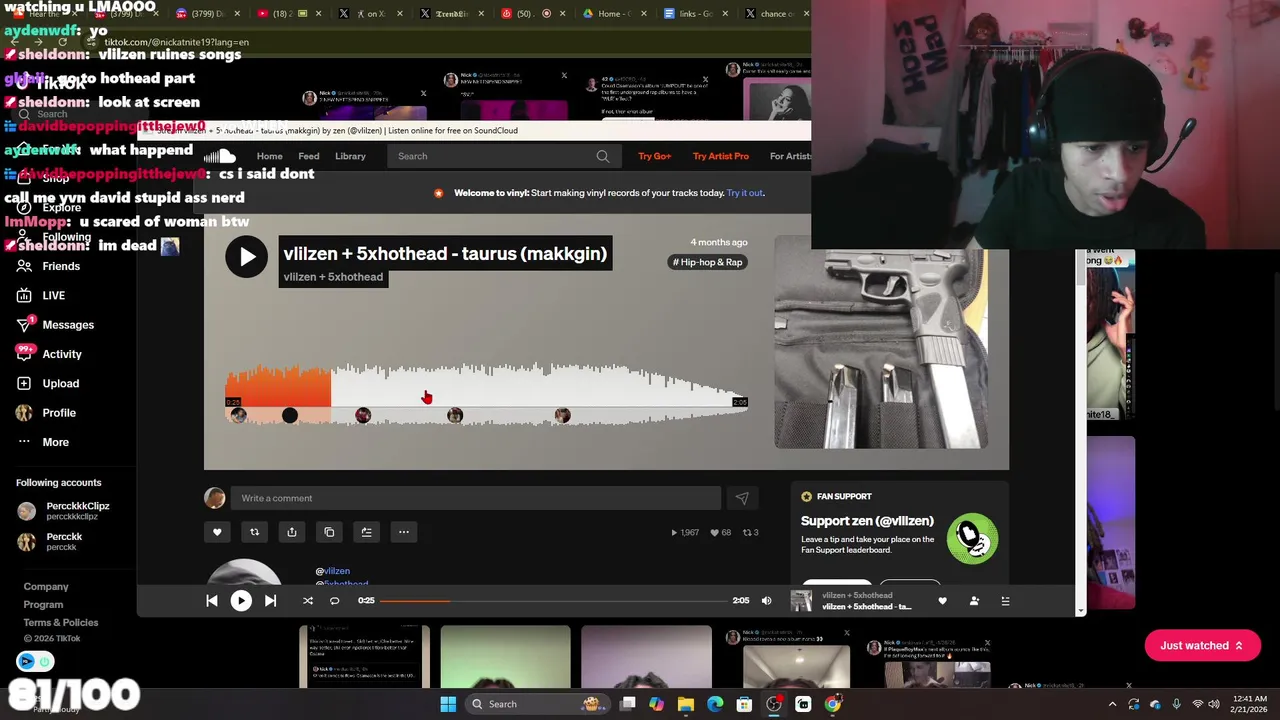Click the Company footer link in TikTok
Viewport: 1280px width, 720px height.
click(46, 587)
